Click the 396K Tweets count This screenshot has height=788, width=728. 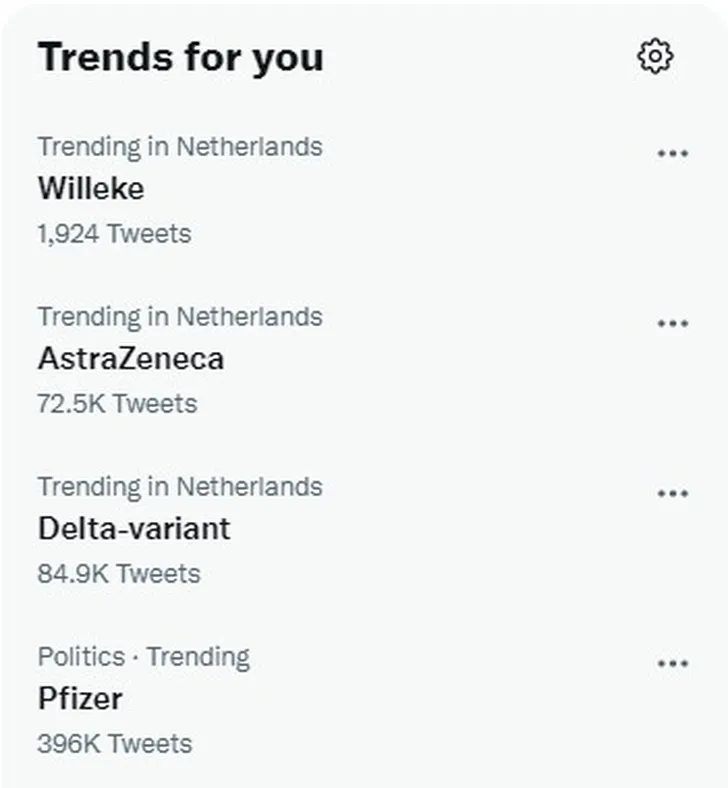pos(114,744)
